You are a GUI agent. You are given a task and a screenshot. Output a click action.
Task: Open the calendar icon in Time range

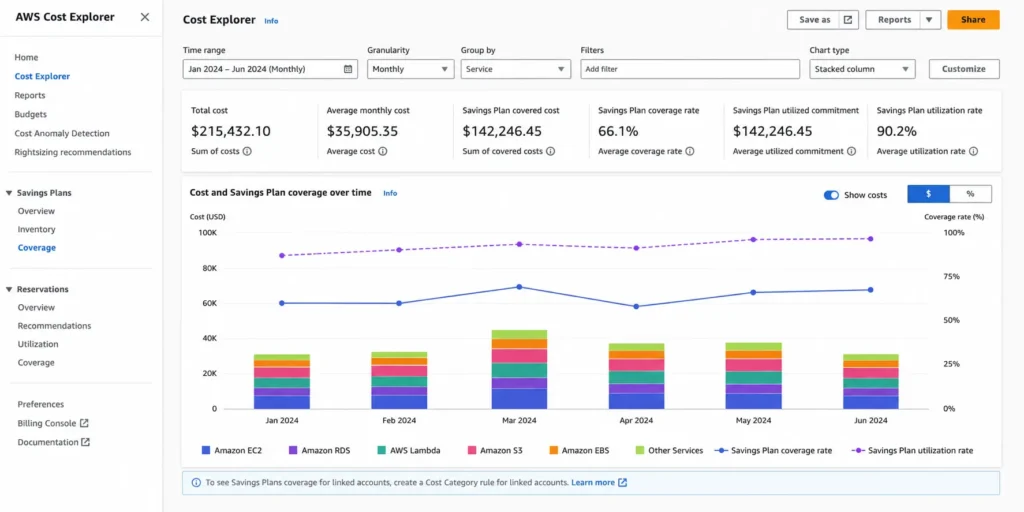pyautogui.click(x=348, y=69)
